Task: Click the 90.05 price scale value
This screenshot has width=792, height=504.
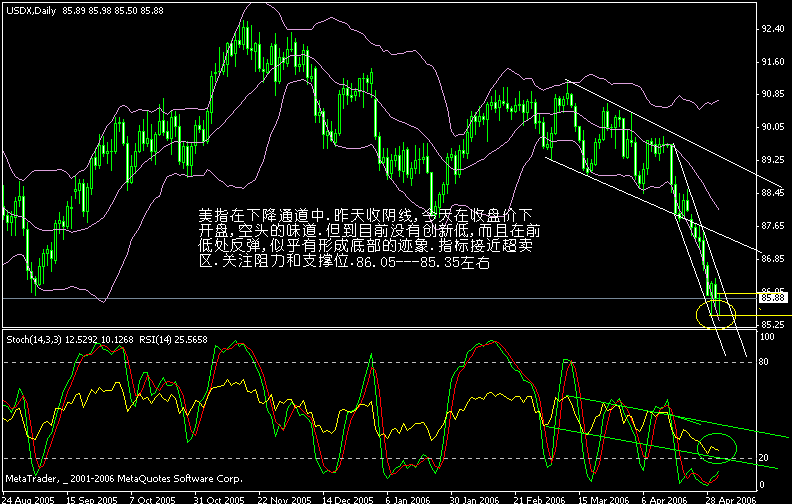Action: 773,127
